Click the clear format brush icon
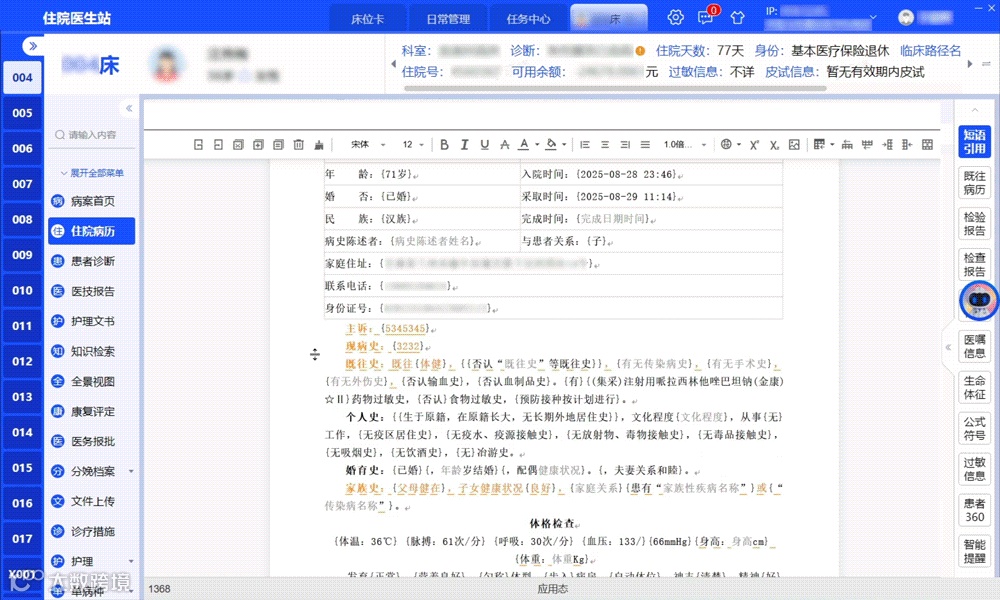Screen dimensions: 1000x600 (x=319, y=145)
